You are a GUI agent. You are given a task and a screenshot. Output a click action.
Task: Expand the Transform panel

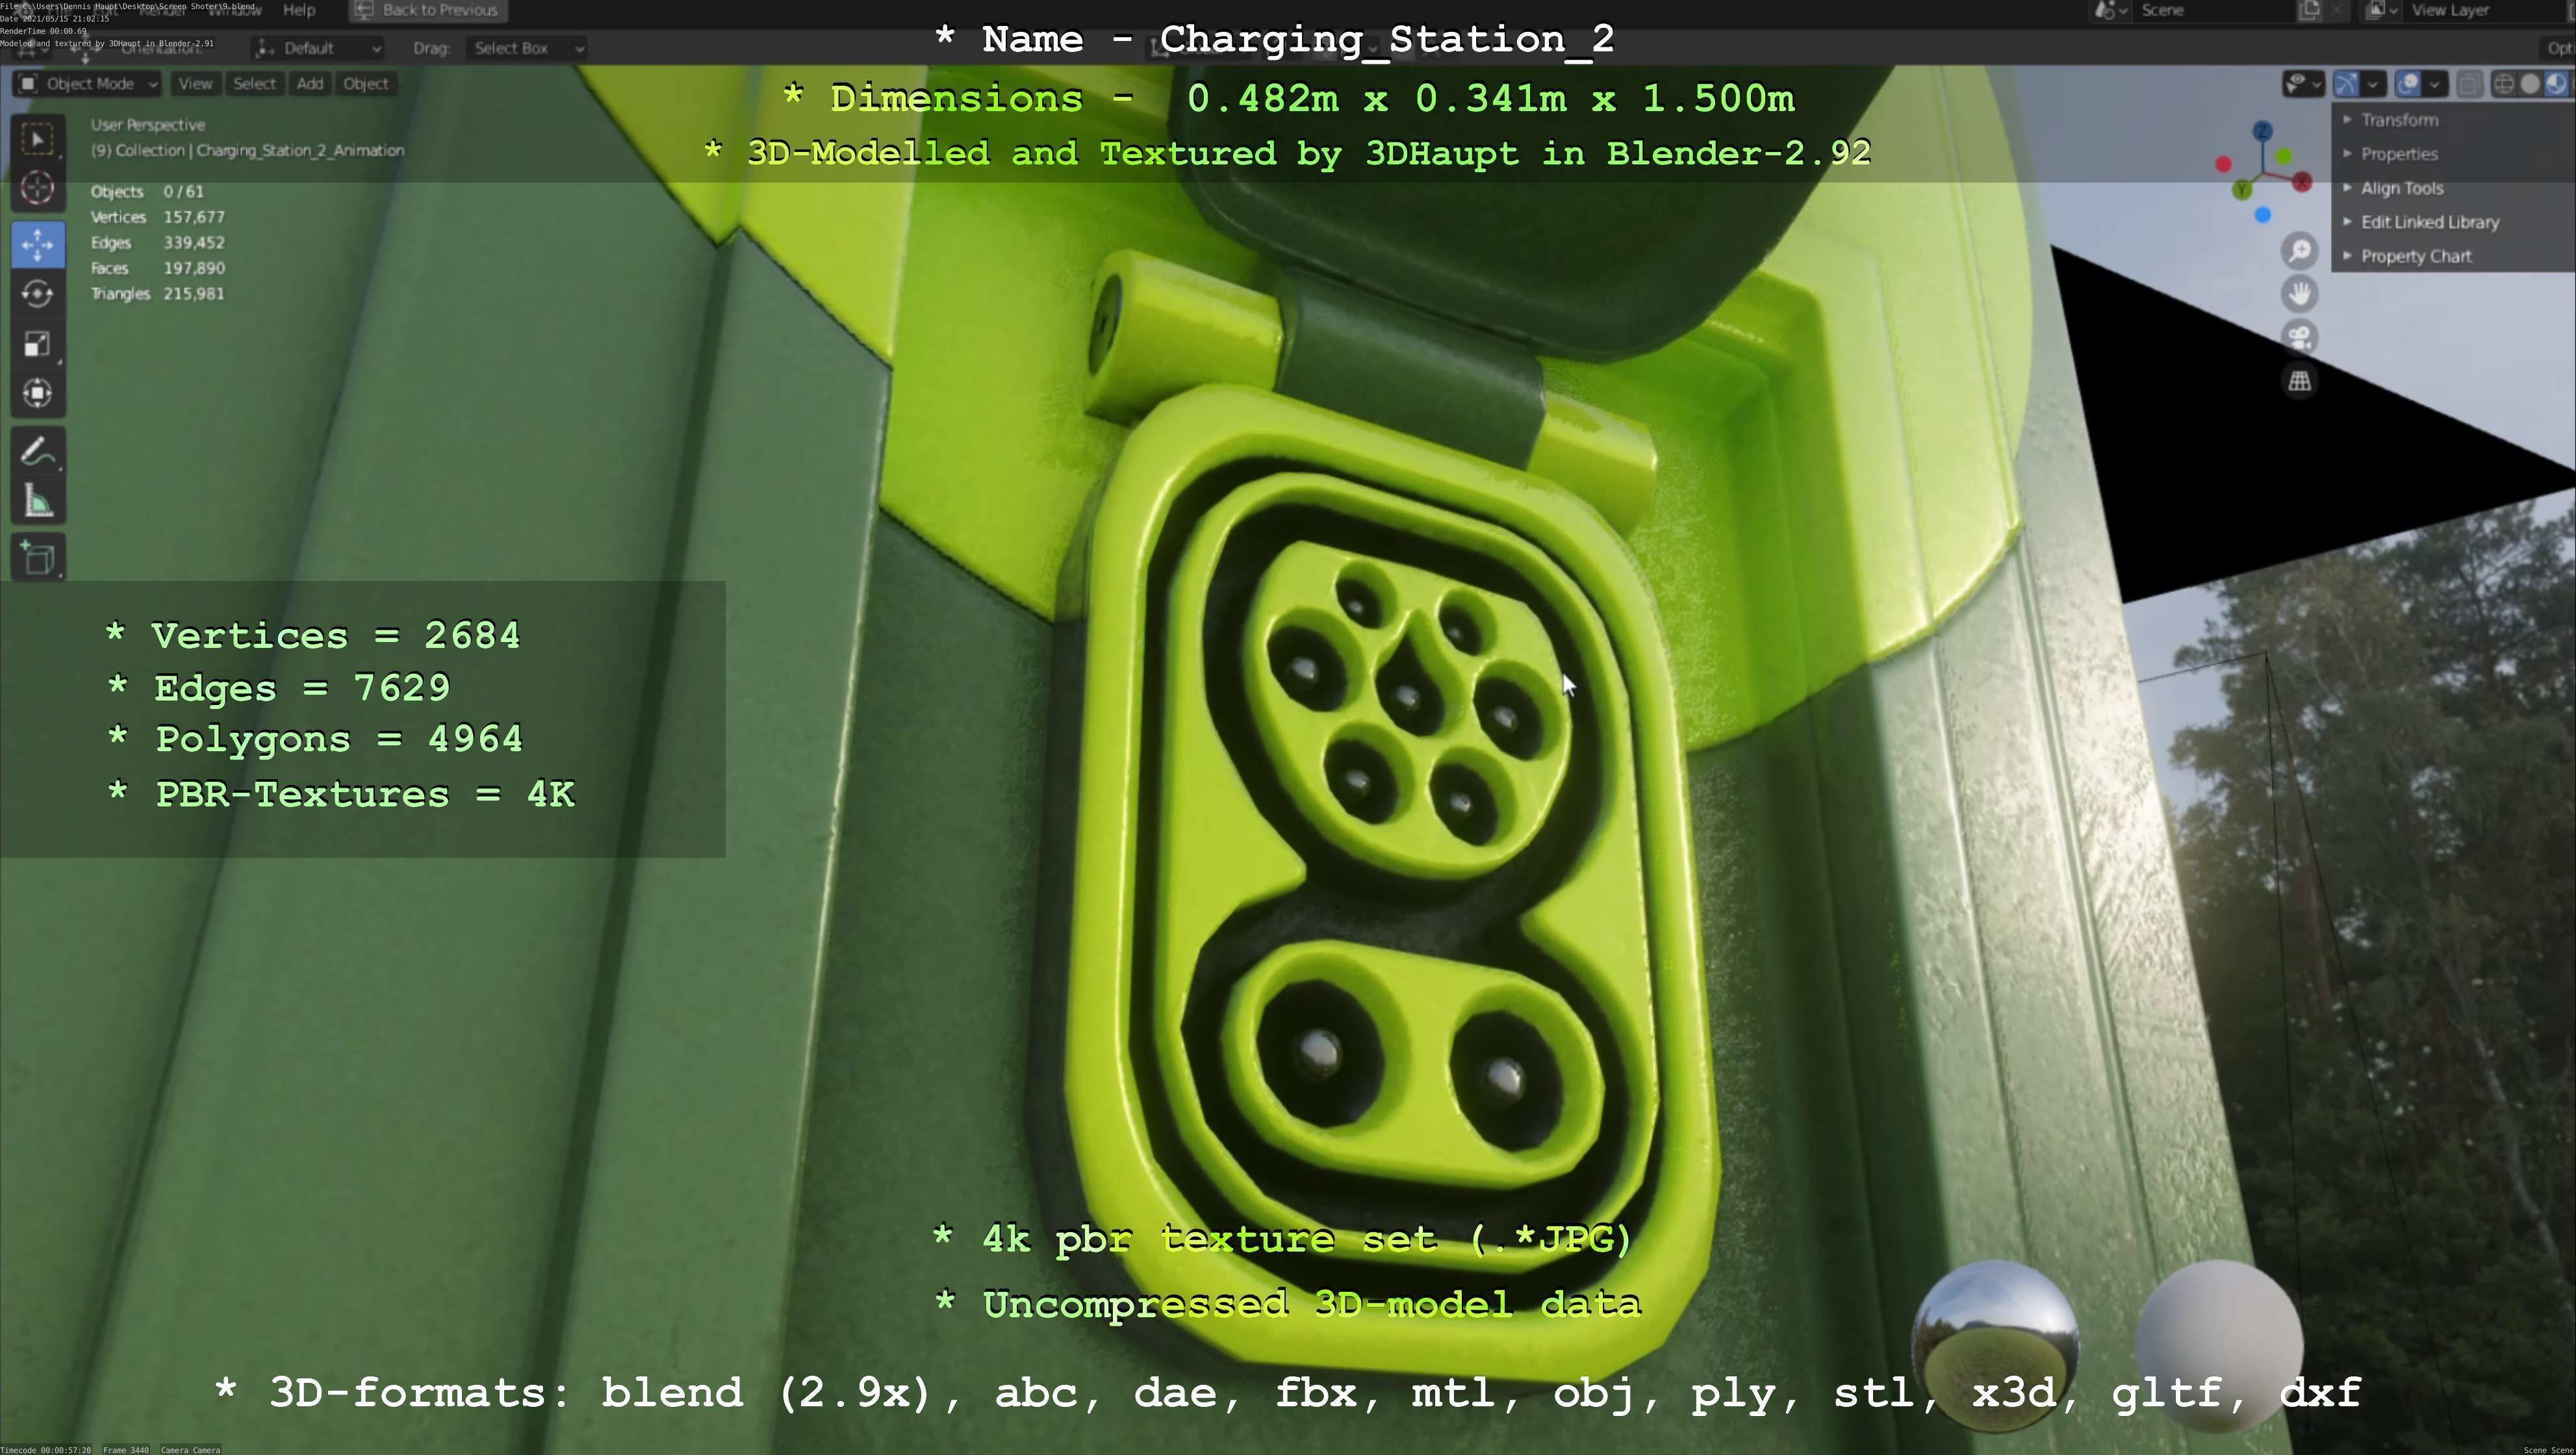coord(2399,120)
